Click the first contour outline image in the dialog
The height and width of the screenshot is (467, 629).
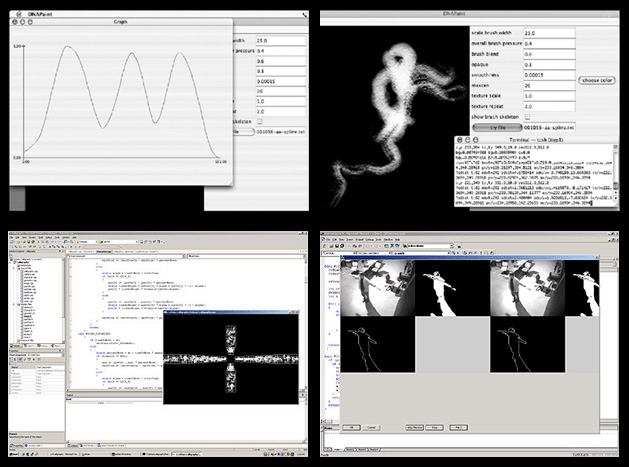[377, 344]
